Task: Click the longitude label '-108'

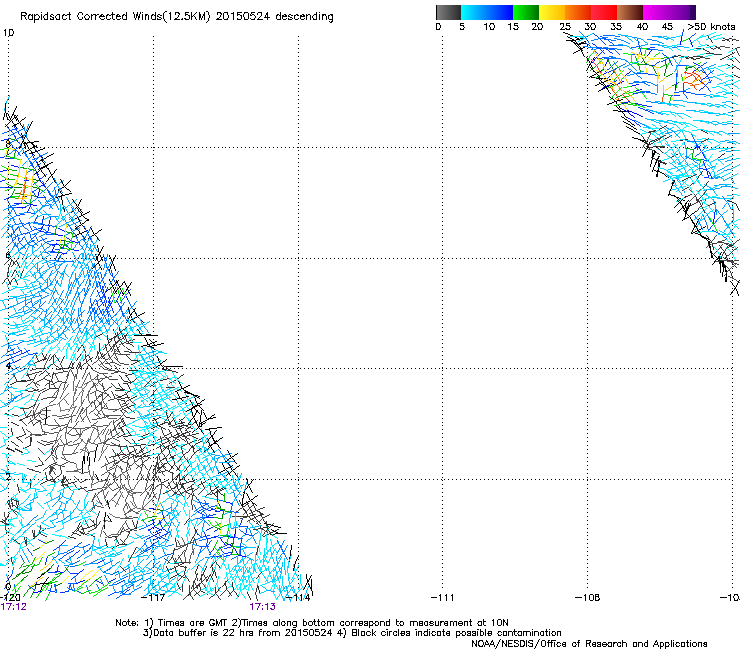Action: click(587, 598)
